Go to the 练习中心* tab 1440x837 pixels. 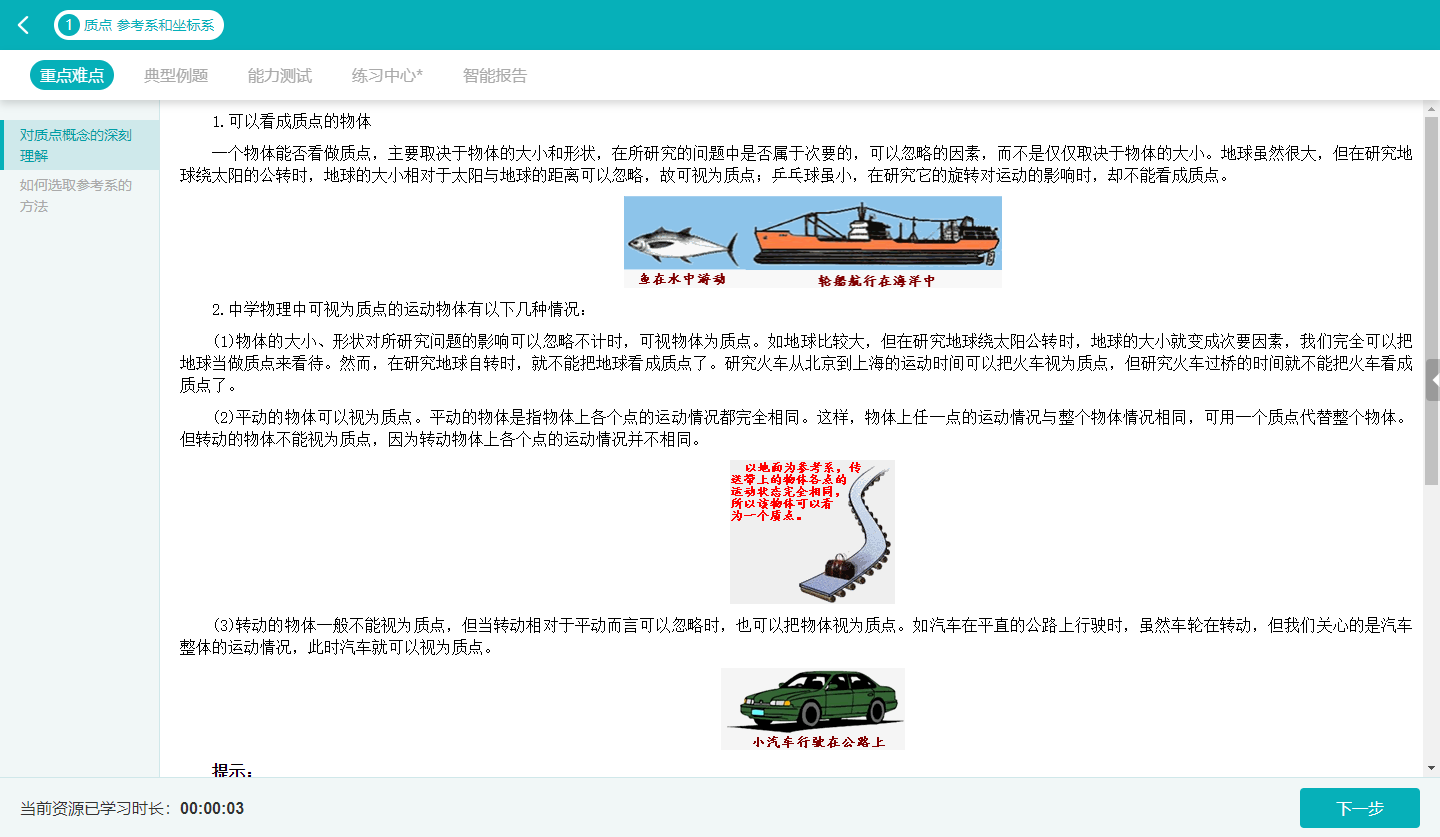click(x=387, y=75)
